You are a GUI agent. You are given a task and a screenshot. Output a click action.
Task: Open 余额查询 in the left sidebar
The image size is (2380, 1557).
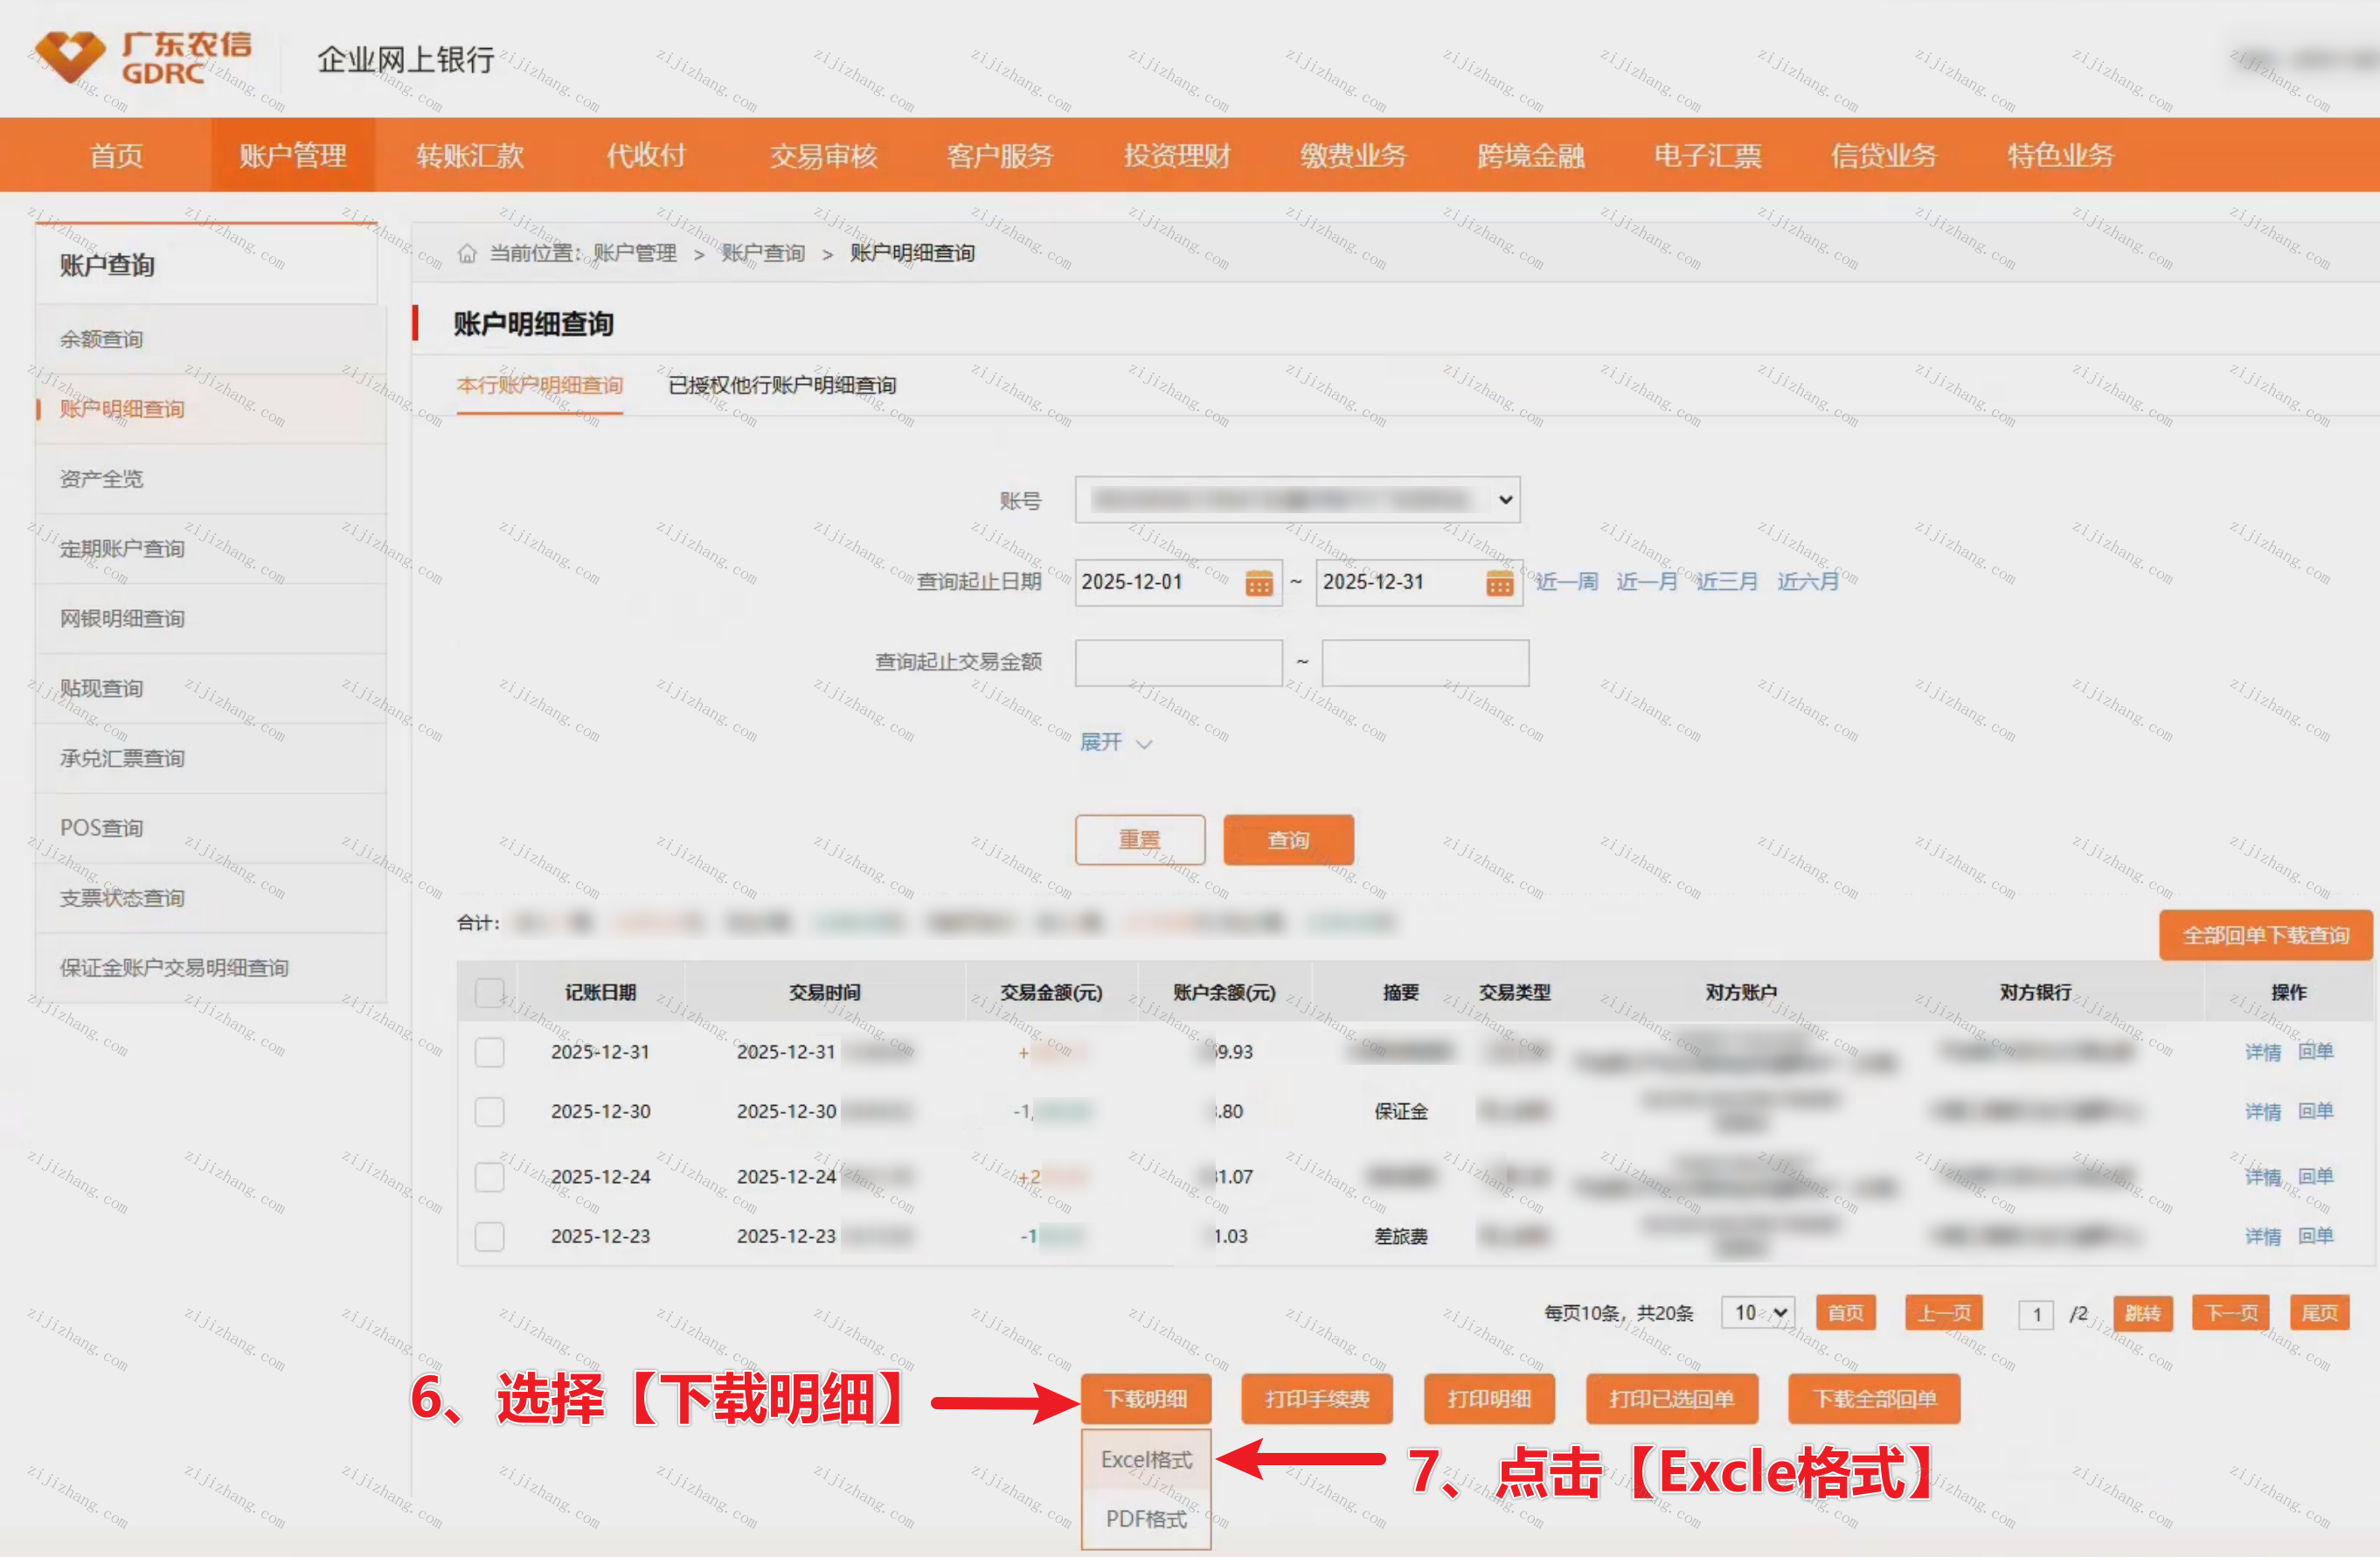102,339
